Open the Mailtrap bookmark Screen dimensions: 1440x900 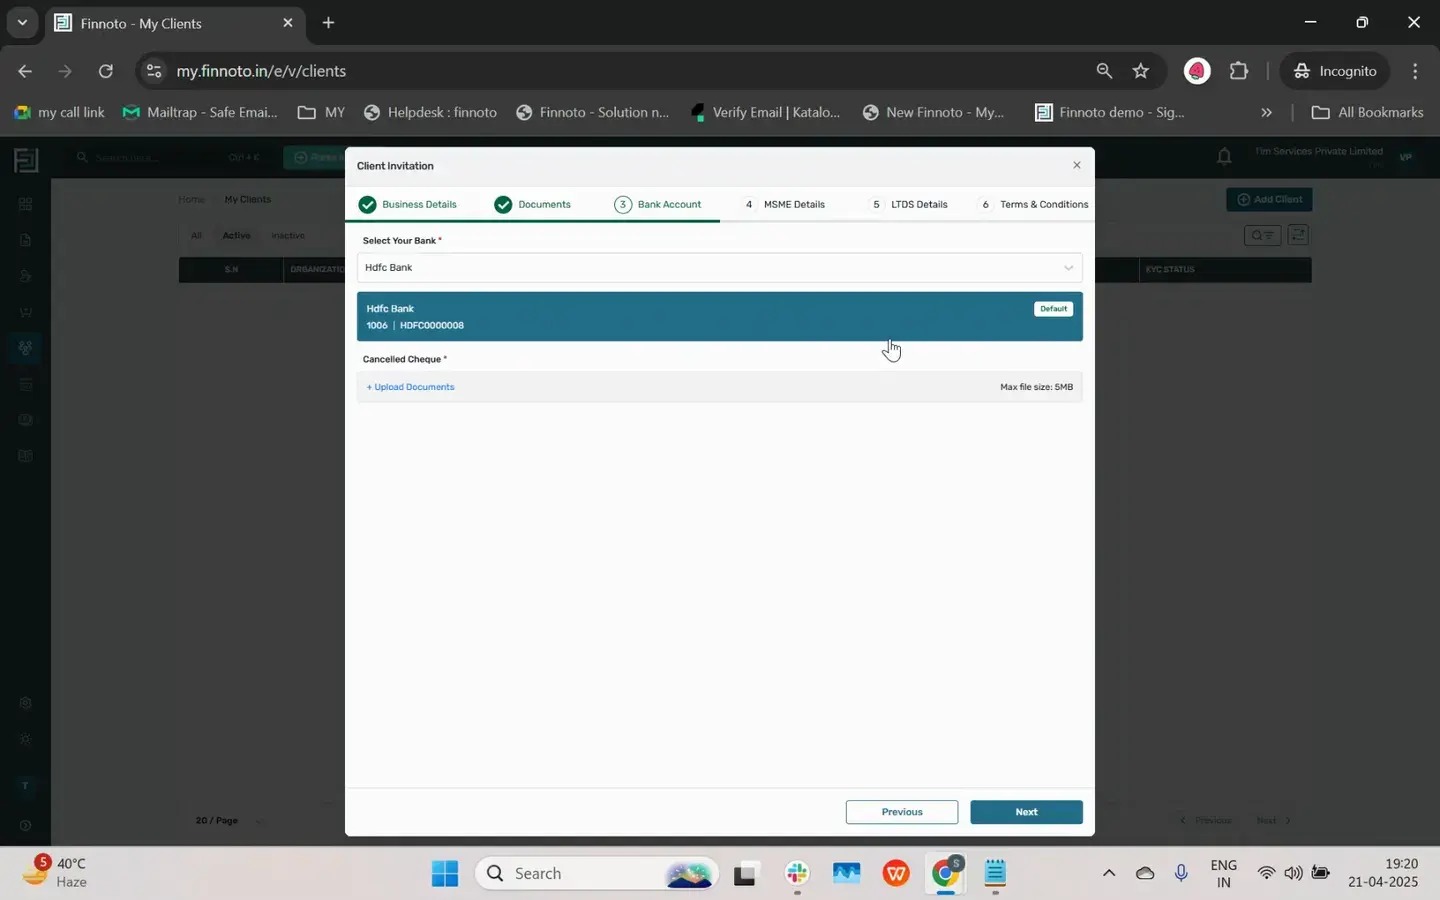[200, 112]
